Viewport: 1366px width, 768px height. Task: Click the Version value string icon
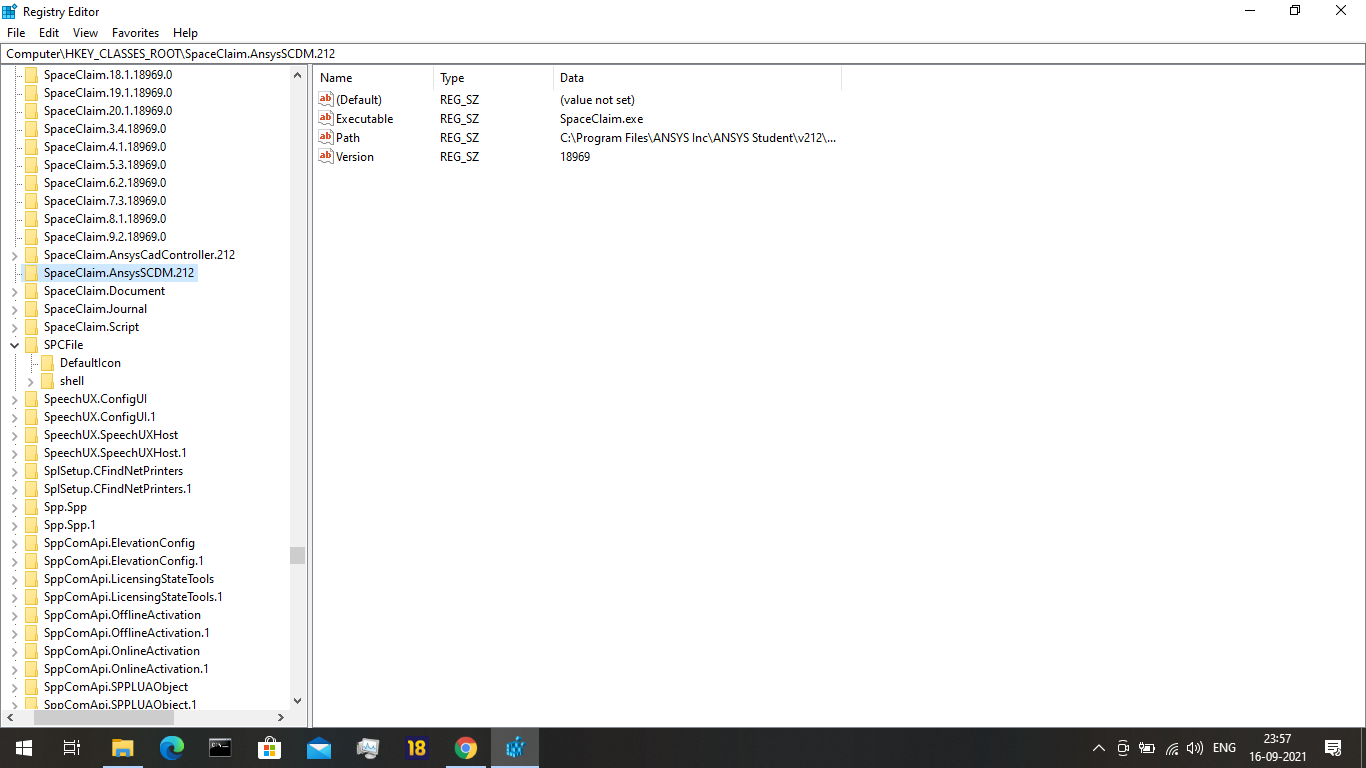pyautogui.click(x=325, y=156)
